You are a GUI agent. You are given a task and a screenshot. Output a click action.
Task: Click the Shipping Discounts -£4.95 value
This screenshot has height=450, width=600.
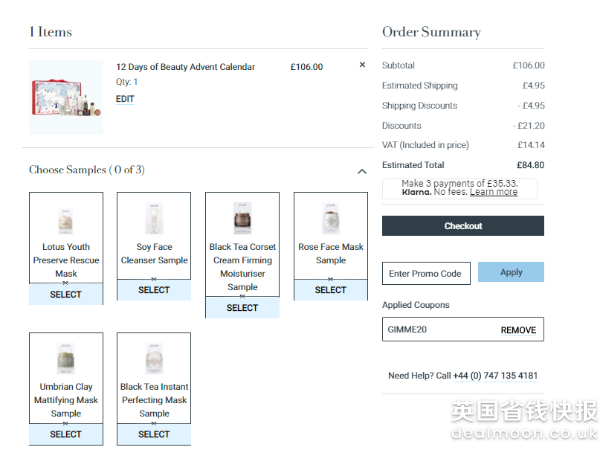(x=531, y=106)
